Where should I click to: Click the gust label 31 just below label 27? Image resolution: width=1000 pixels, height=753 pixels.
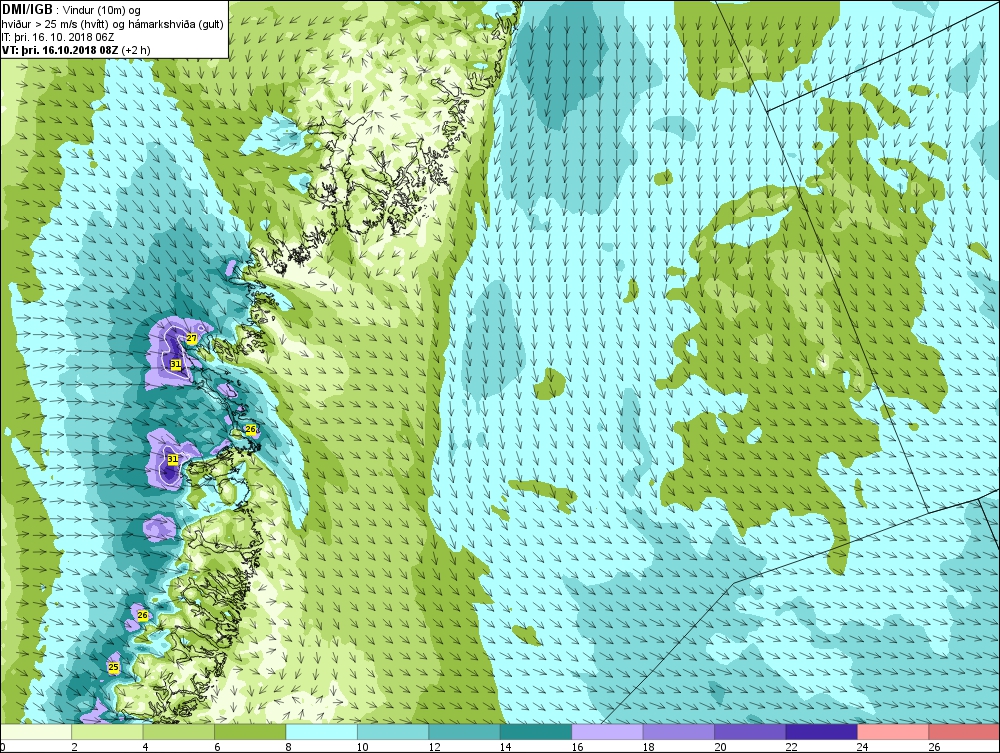[175, 365]
